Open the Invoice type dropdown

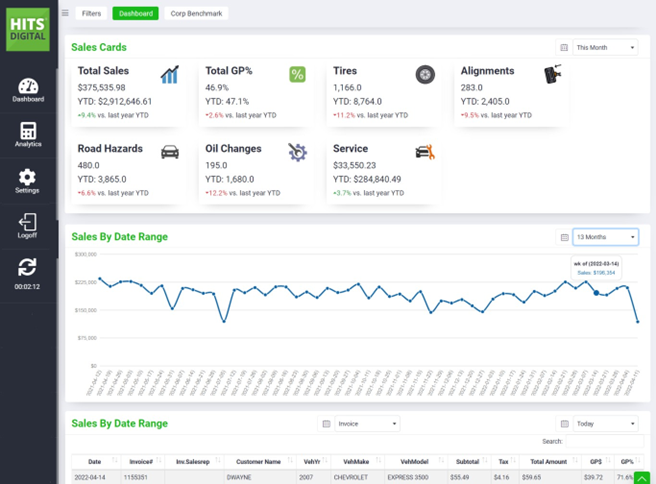(366, 424)
